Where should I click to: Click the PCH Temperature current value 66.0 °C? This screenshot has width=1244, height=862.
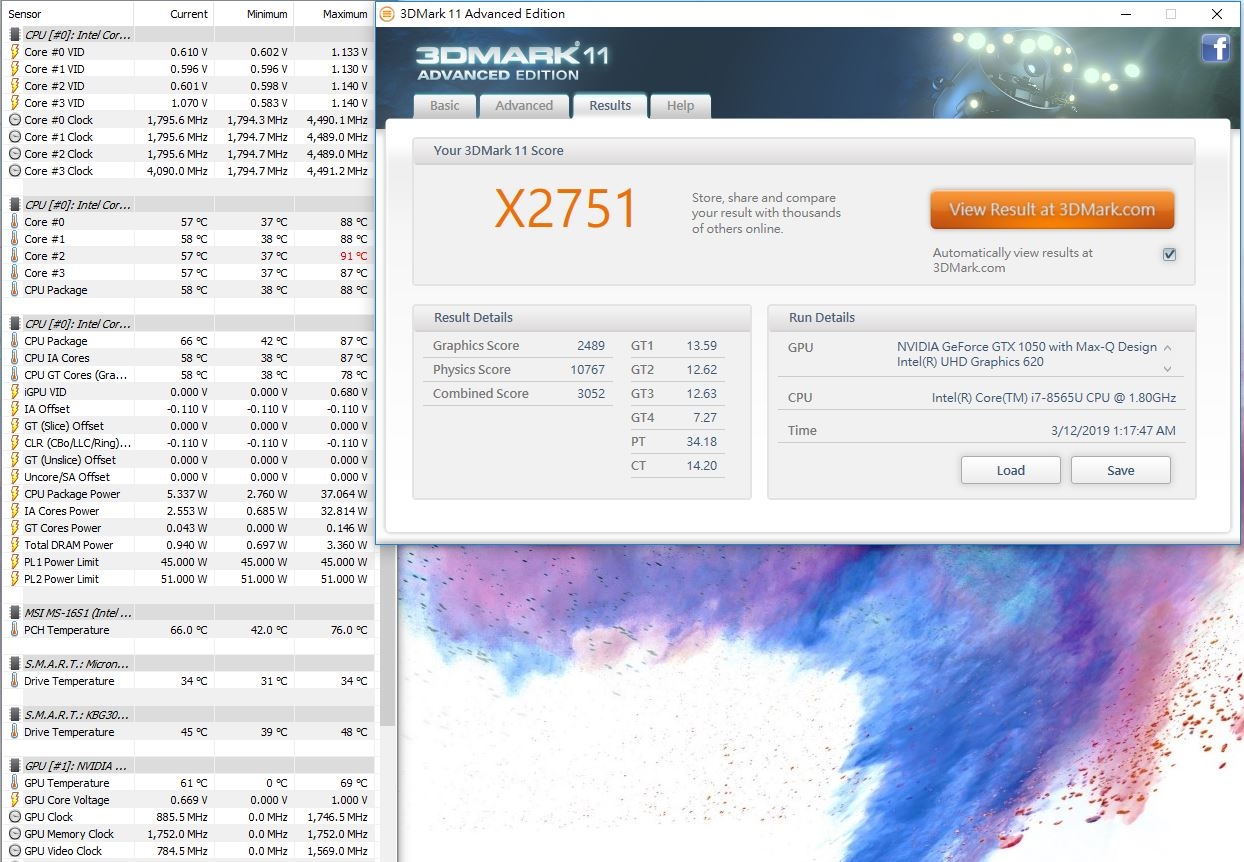coord(188,630)
